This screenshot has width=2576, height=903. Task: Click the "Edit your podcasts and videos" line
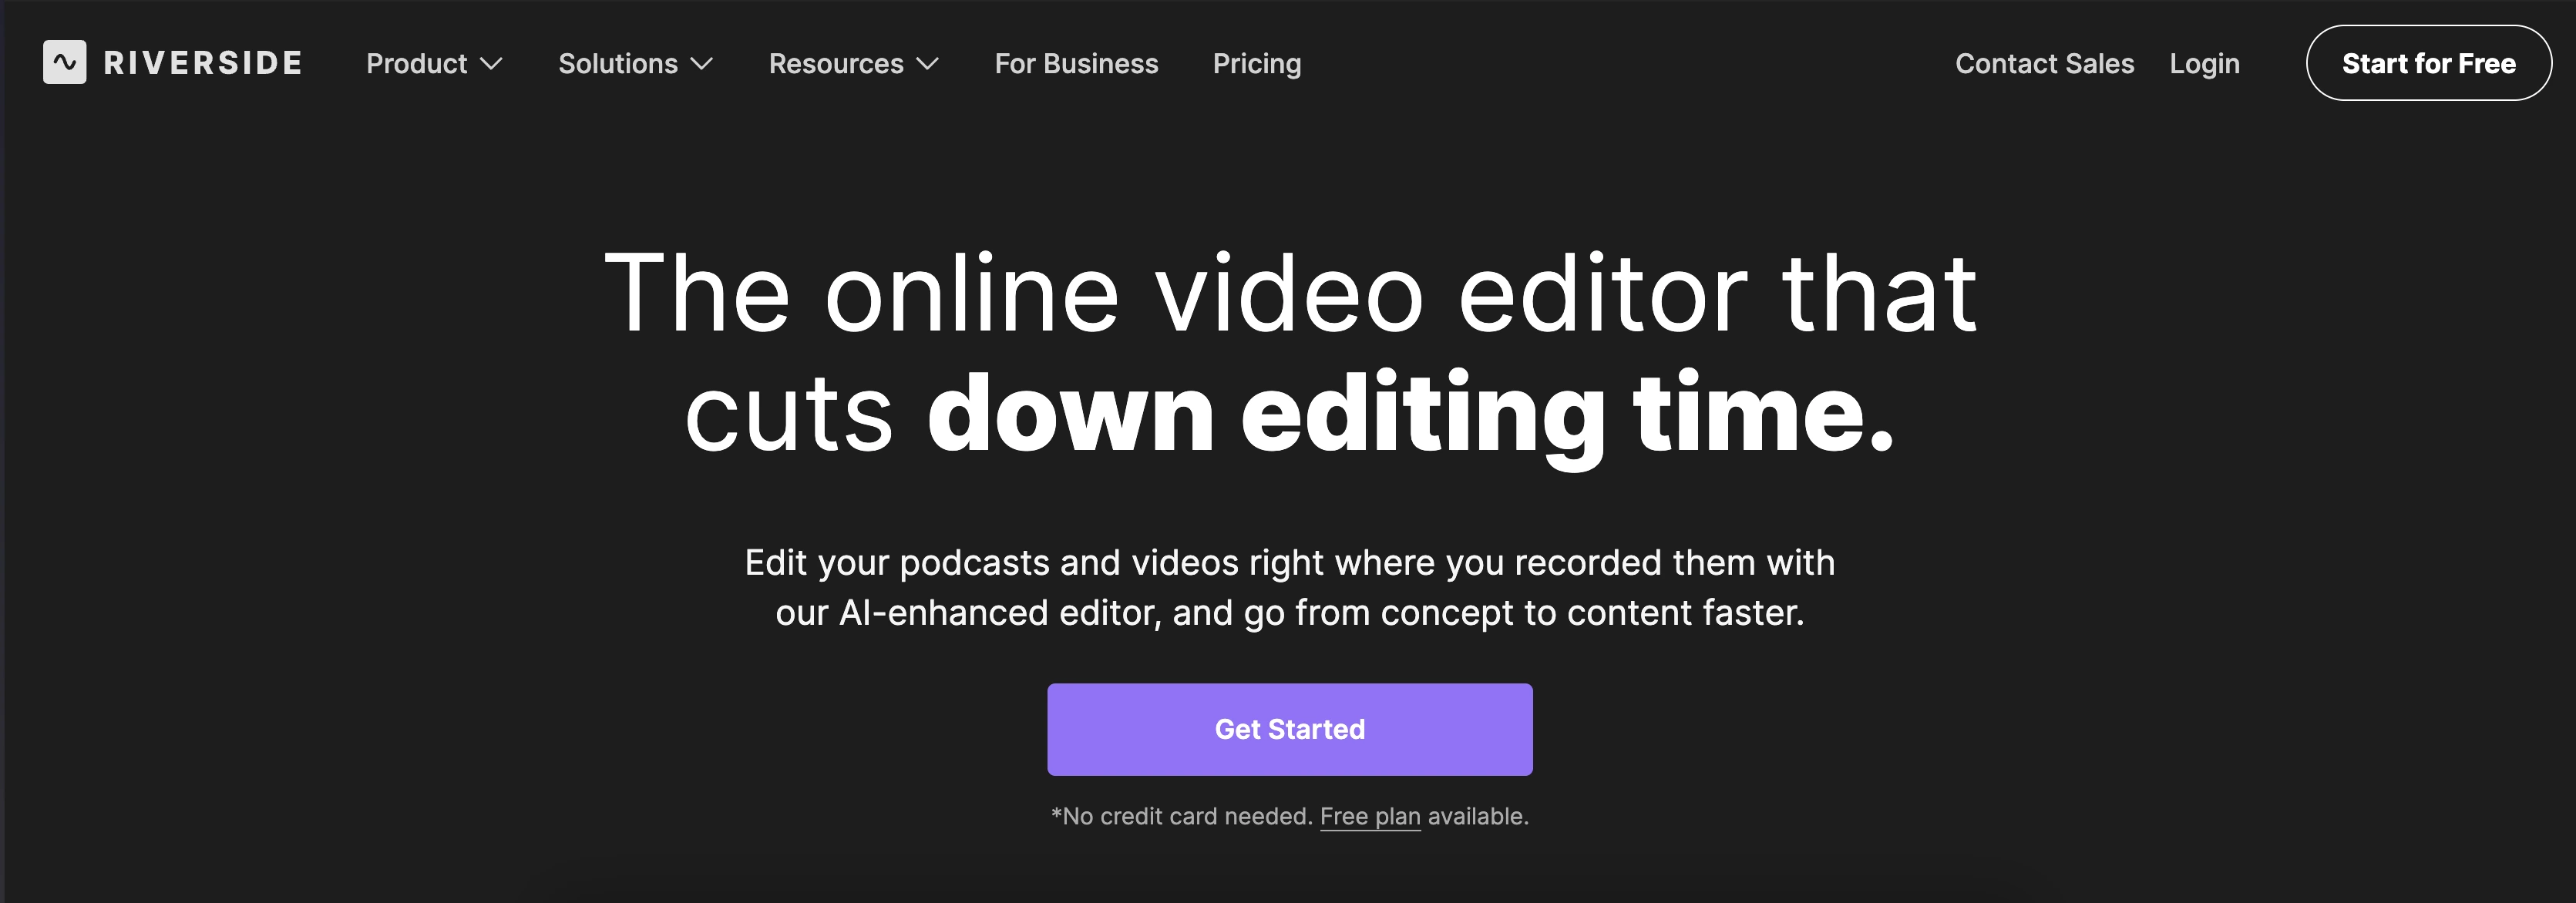(1289, 563)
